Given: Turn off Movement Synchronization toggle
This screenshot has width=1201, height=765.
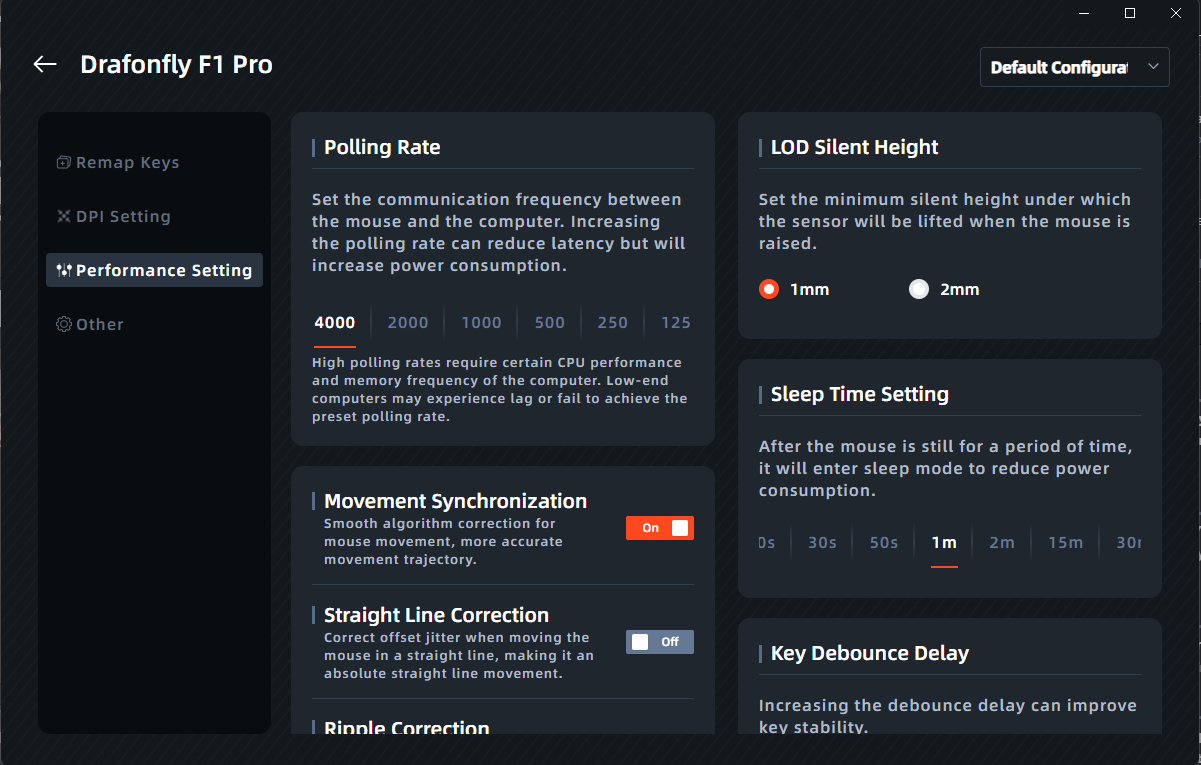Looking at the screenshot, I should point(659,528).
